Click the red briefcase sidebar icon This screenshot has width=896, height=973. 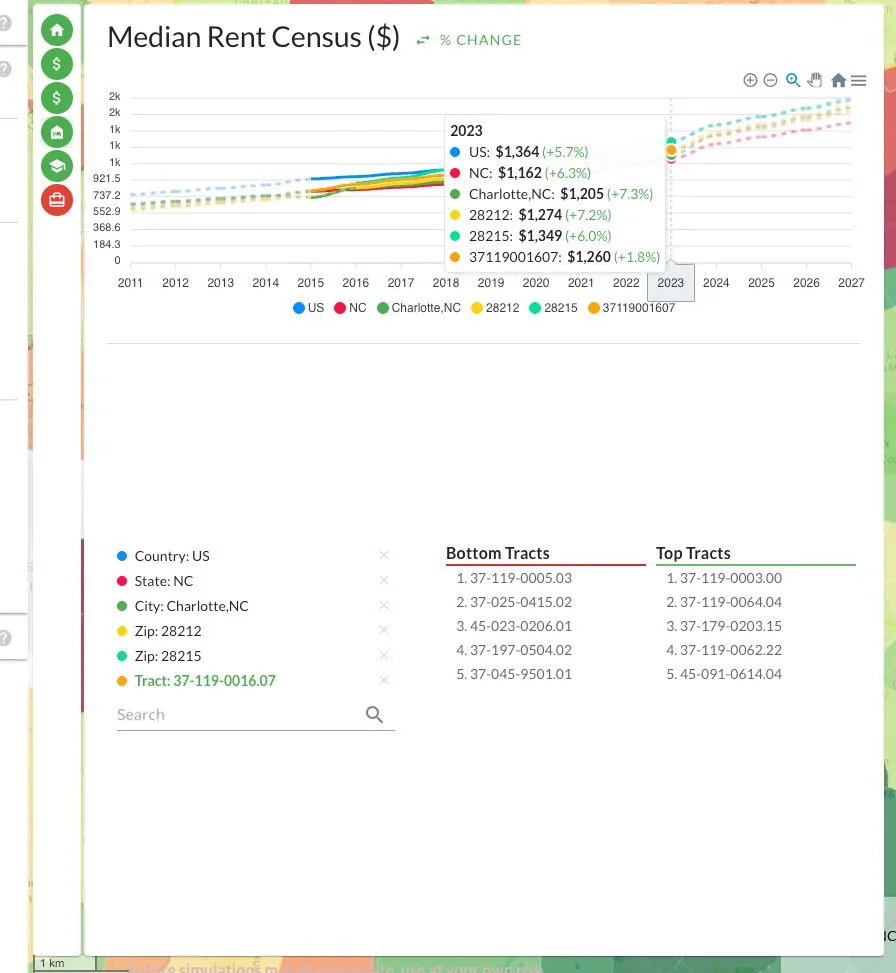click(x=57, y=200)
